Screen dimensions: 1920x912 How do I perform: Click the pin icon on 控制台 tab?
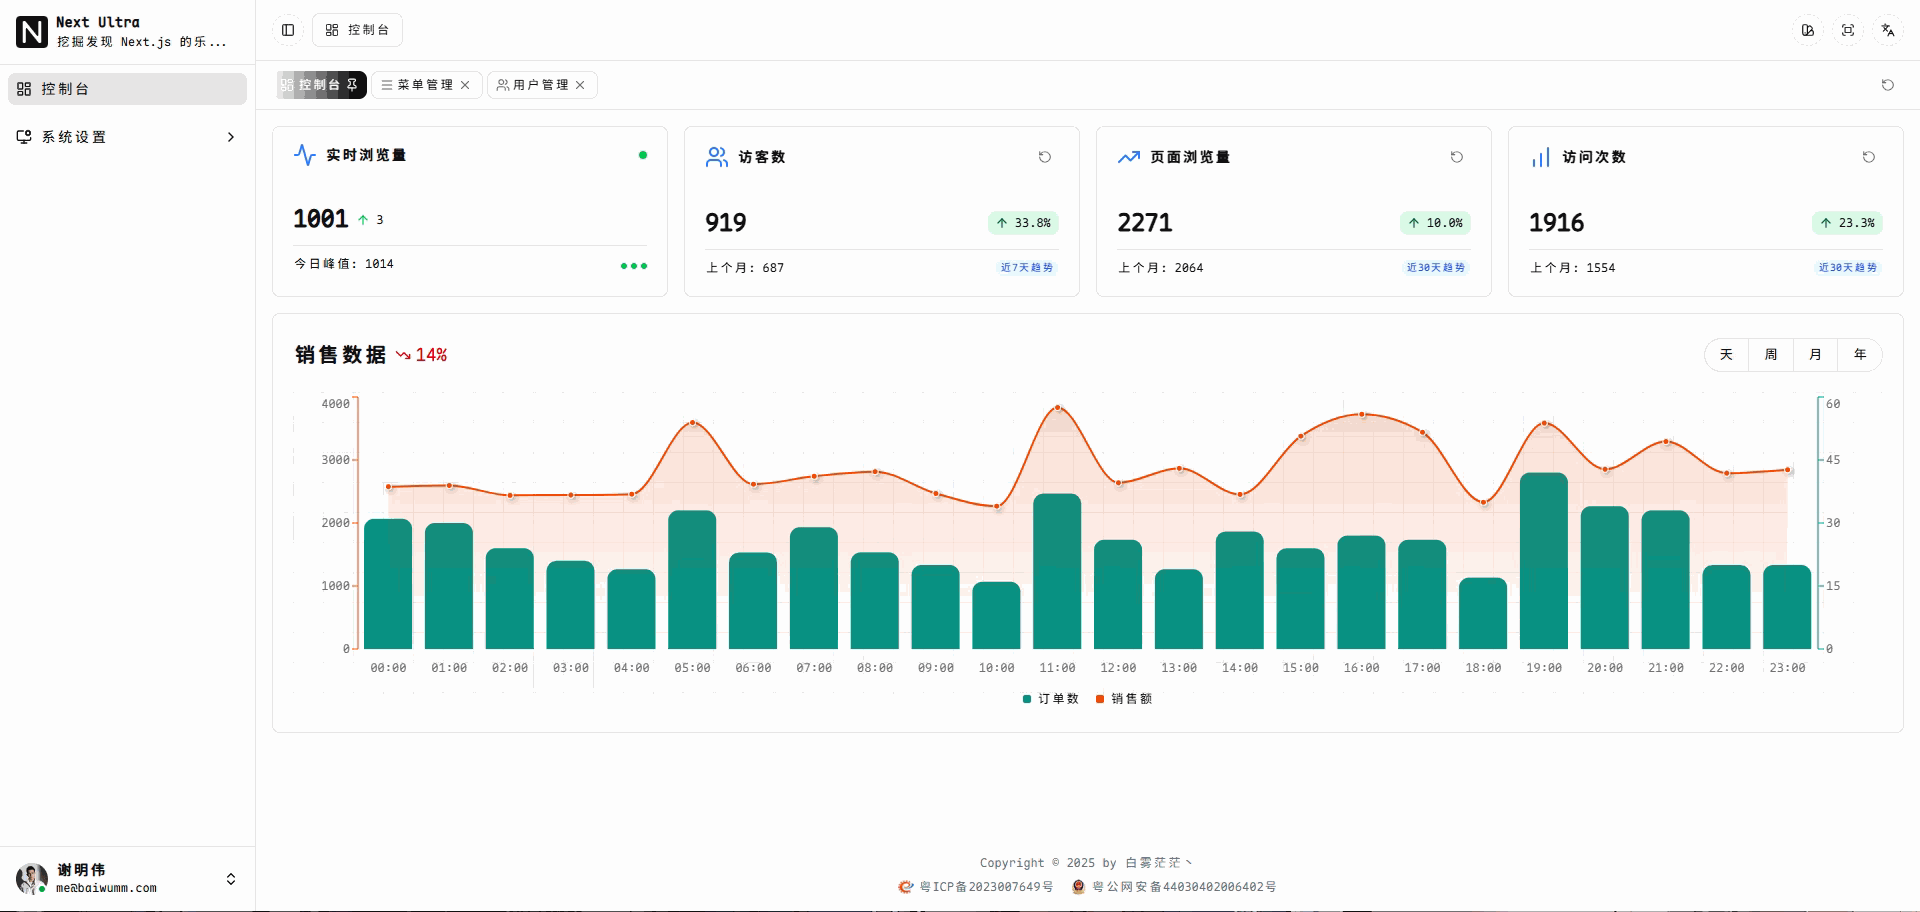(x=352, y=85)
